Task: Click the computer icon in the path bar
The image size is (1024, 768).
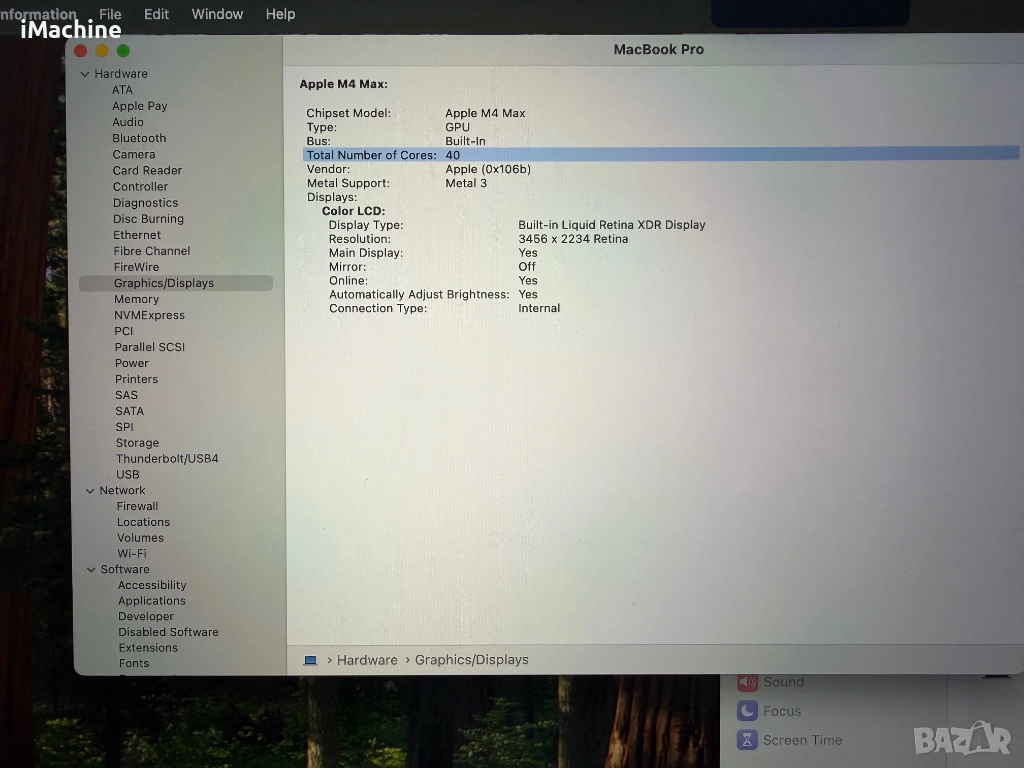Action: (x=310, y=660)
